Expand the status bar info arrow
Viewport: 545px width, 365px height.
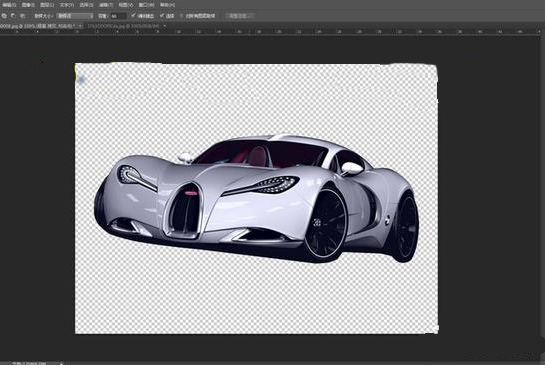click(61, 363)
